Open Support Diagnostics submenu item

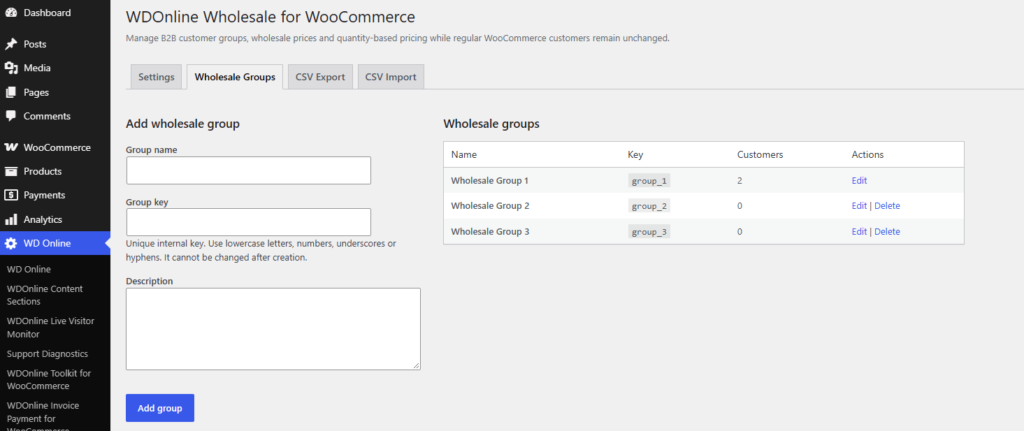47,354
